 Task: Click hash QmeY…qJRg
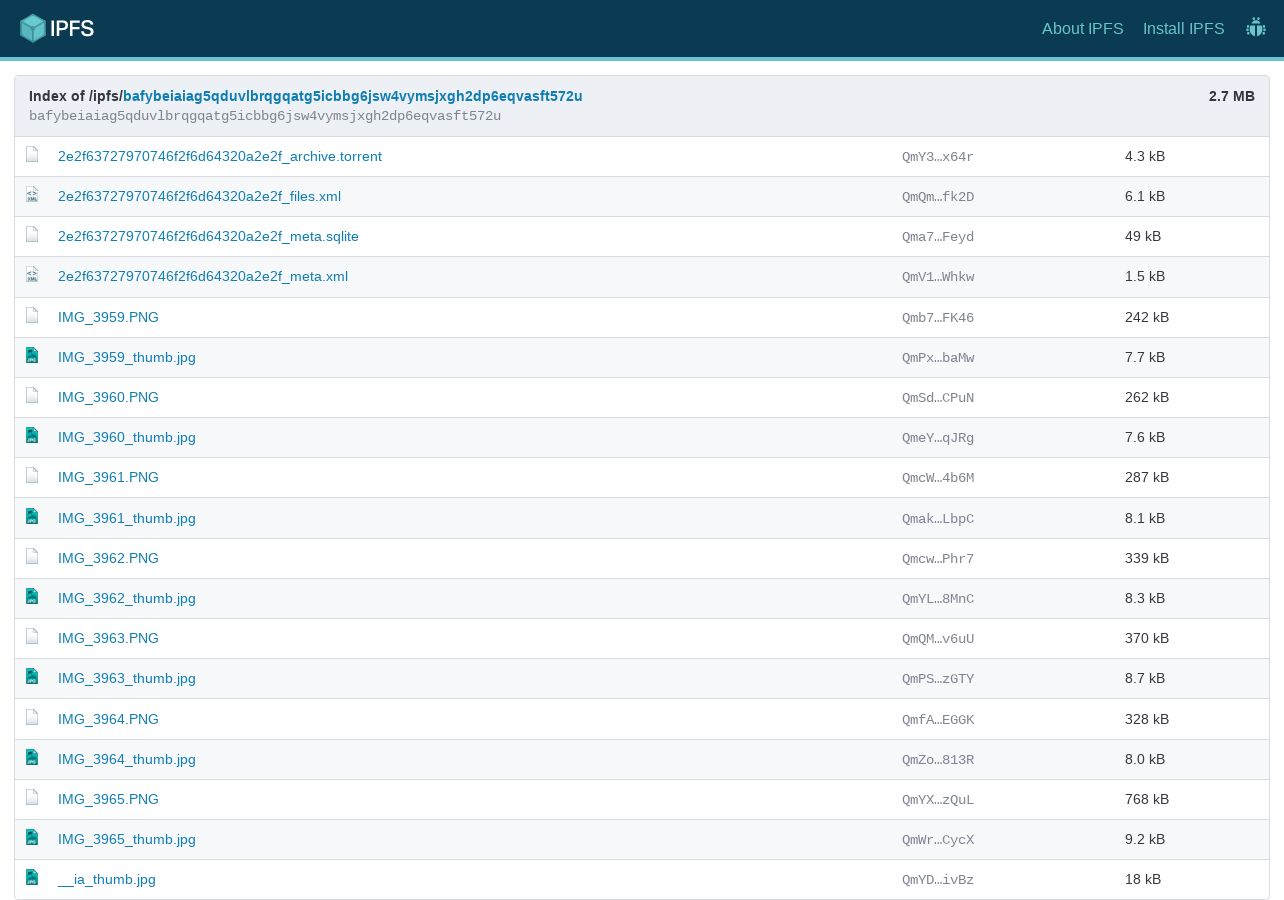pyautogui.click(x=938, y=437)
